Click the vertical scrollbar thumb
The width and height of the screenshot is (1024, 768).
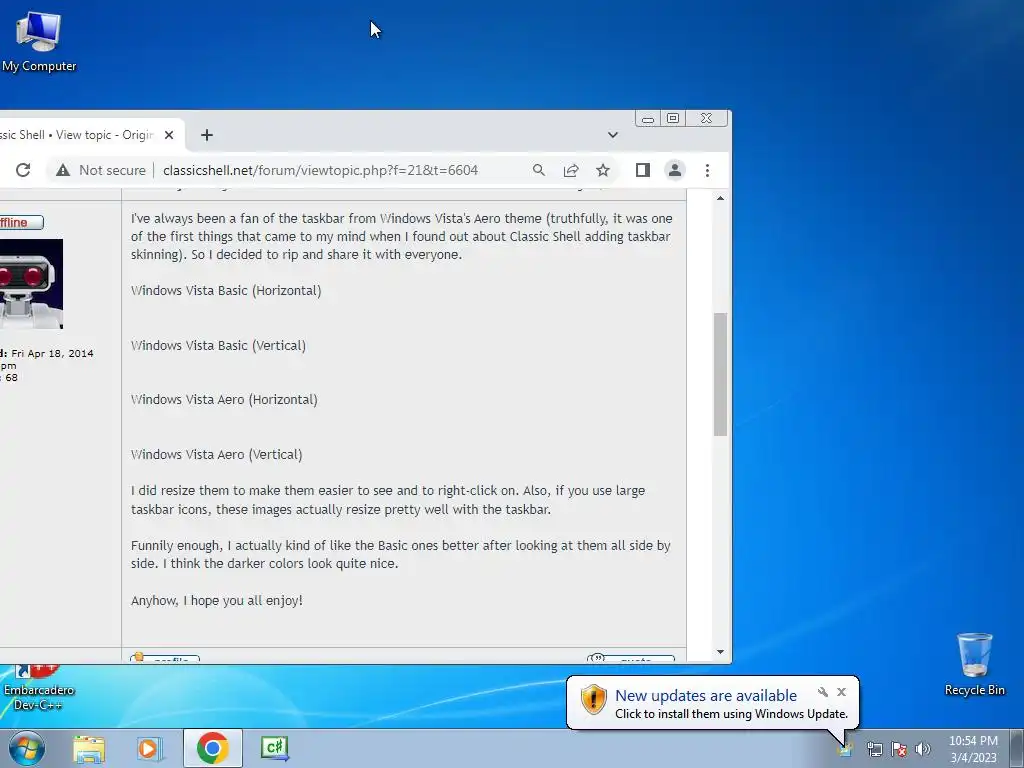[720, 374]
